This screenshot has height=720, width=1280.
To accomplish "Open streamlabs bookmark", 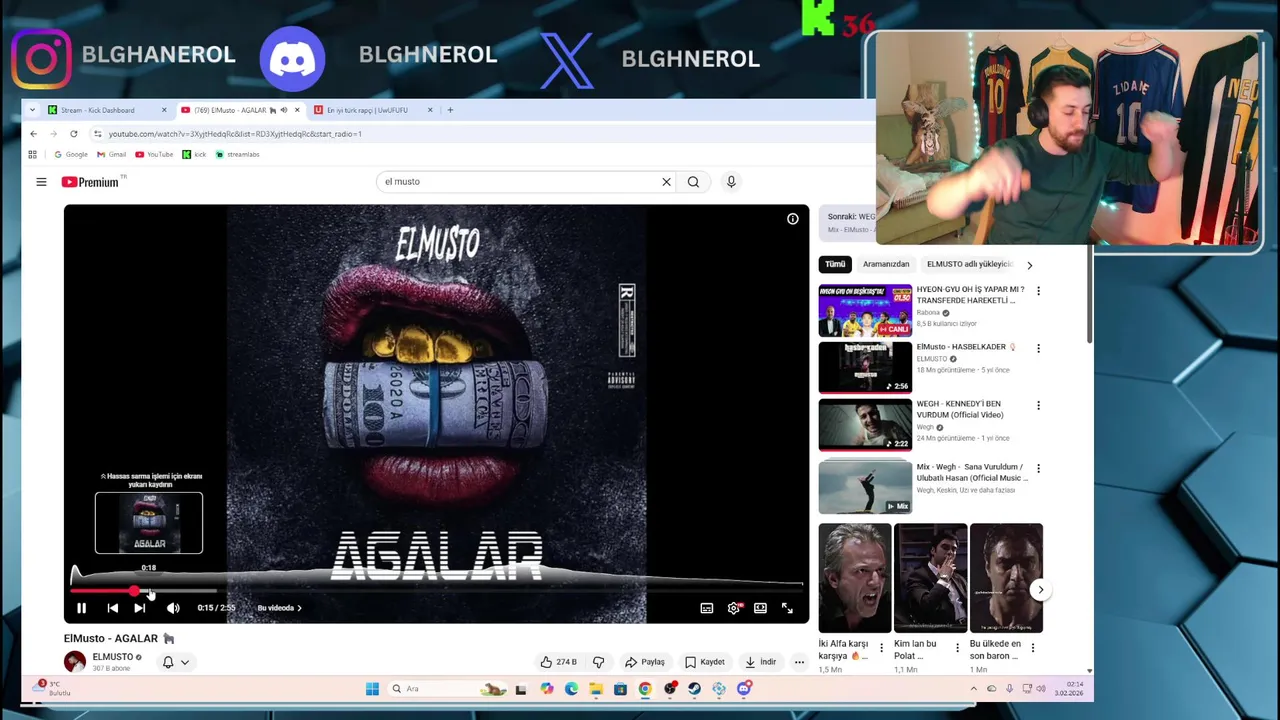I will tap(237, 155).
